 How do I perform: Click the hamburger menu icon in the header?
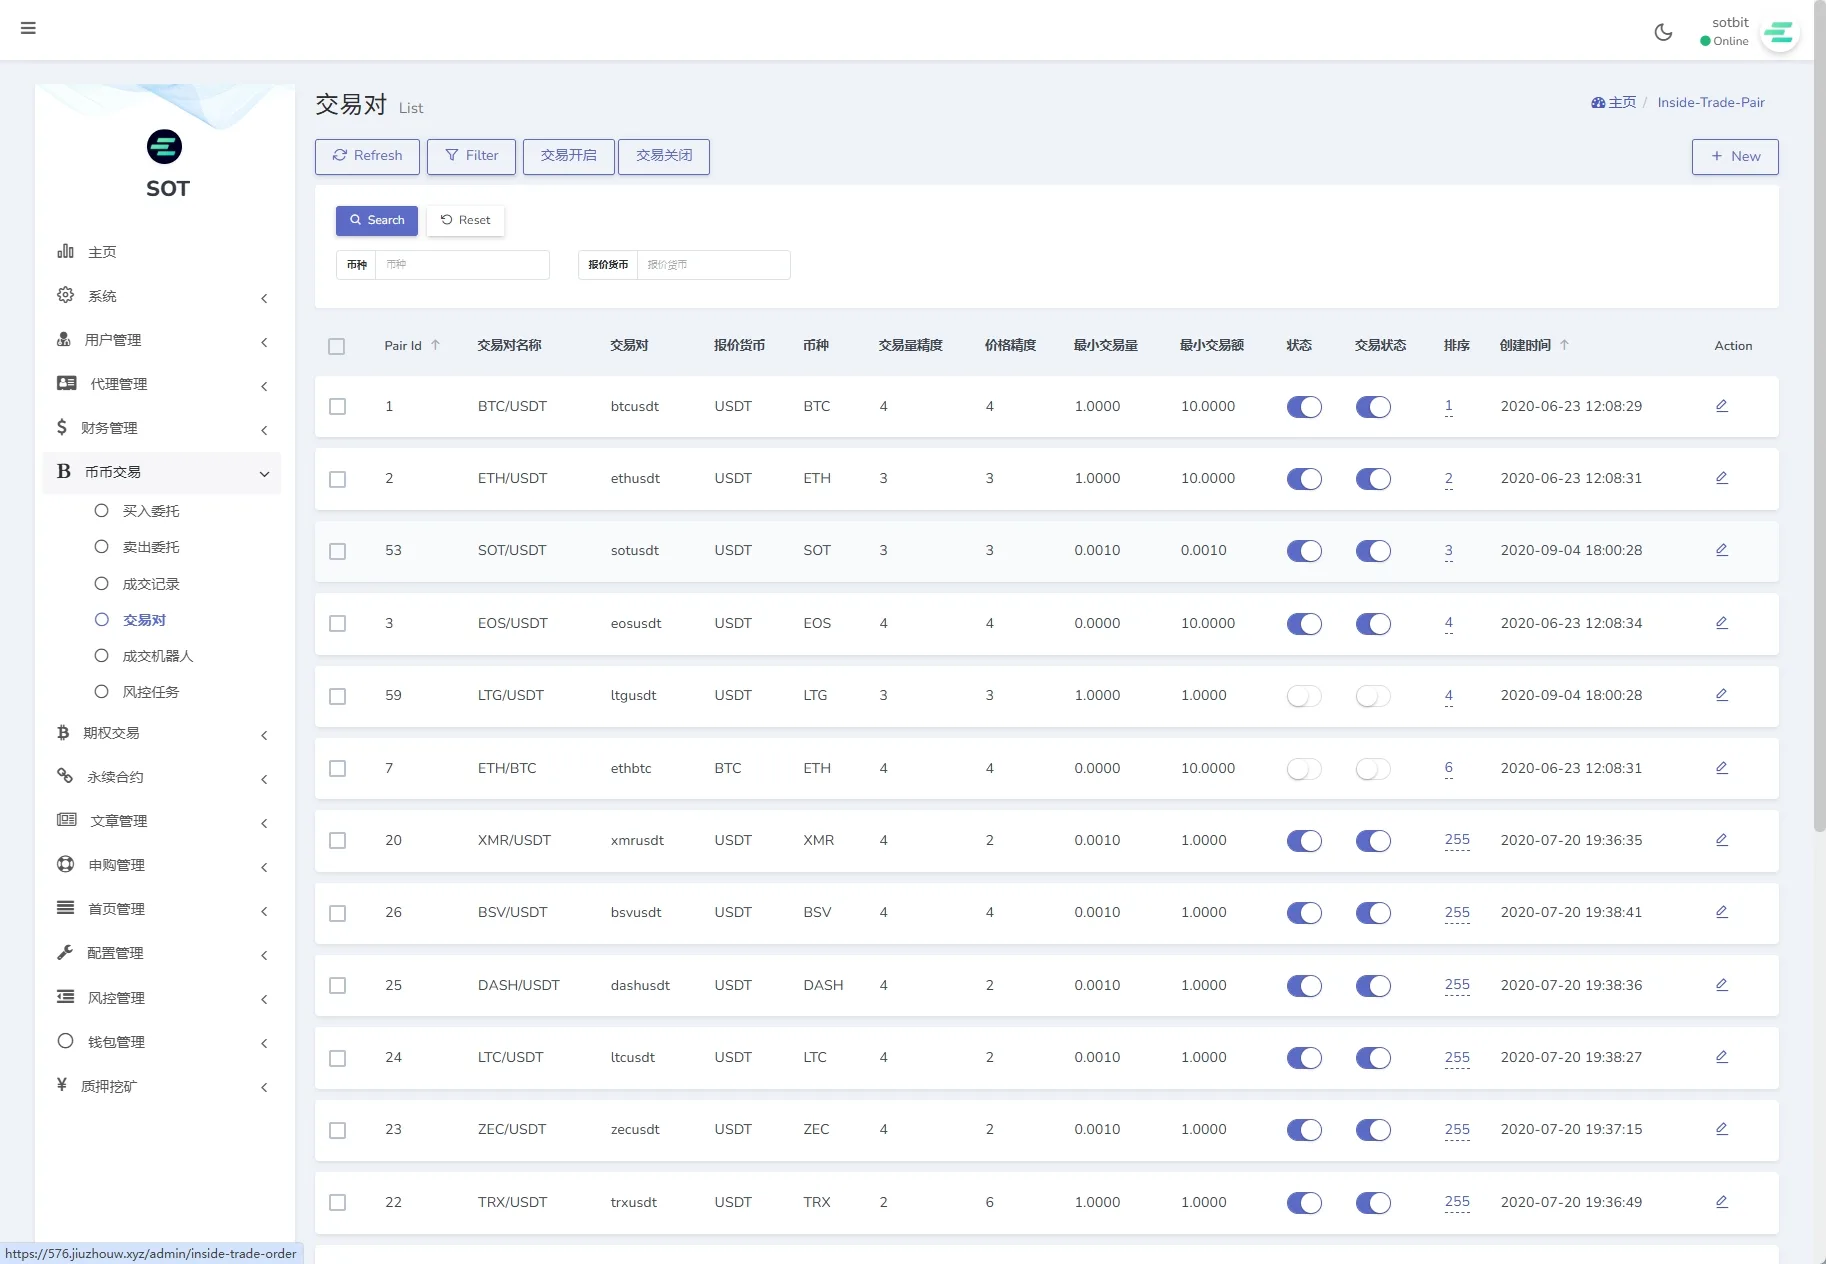pyautogui.click(x=28, y=28)
